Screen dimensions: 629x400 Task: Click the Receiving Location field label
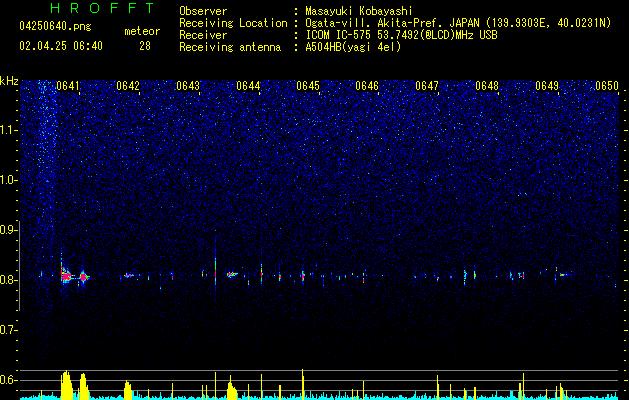pyautogui.click(x=233, y=23)
